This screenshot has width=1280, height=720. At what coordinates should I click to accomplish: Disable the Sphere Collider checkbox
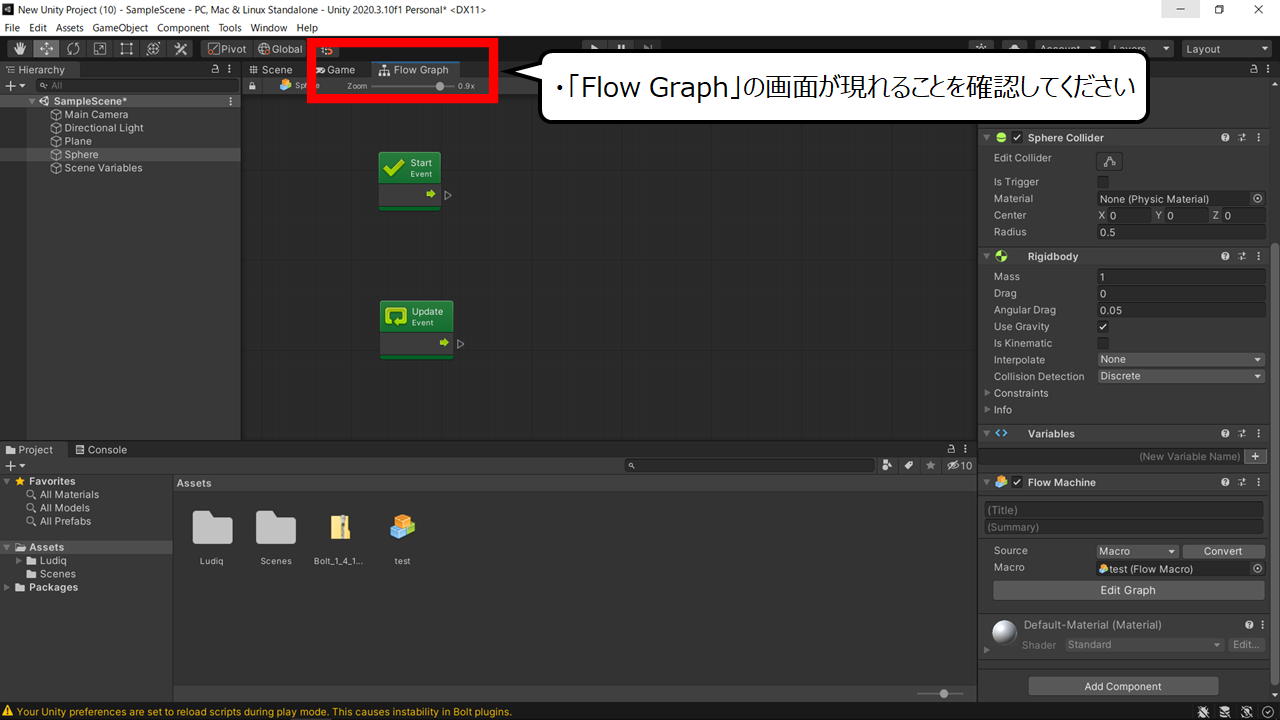tap(1017, 138)
